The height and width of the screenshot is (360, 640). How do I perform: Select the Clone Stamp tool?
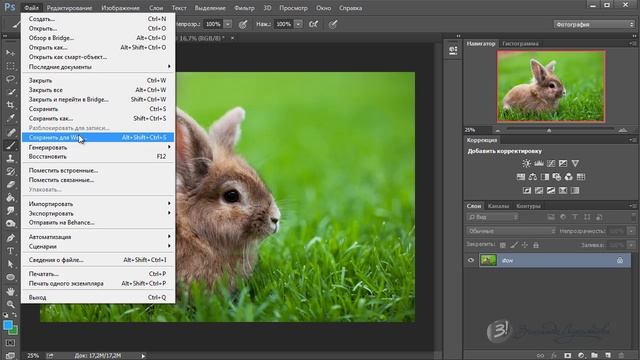(x=10, y=158)
